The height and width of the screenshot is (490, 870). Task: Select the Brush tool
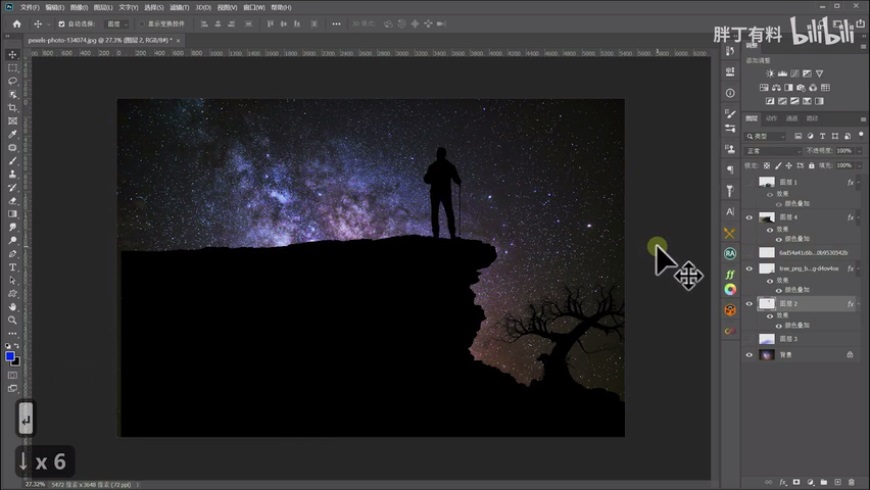[12, 161]
